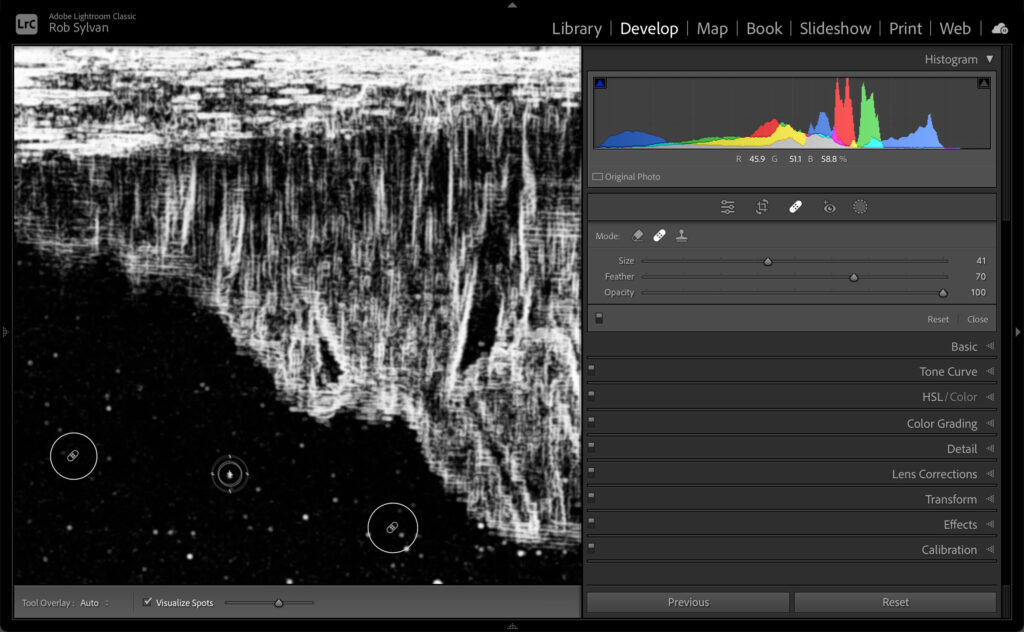The height and width of the screenshot is (632, 1024).
Task: Open the Red Eye Correction tool
Action: point(829,207)
